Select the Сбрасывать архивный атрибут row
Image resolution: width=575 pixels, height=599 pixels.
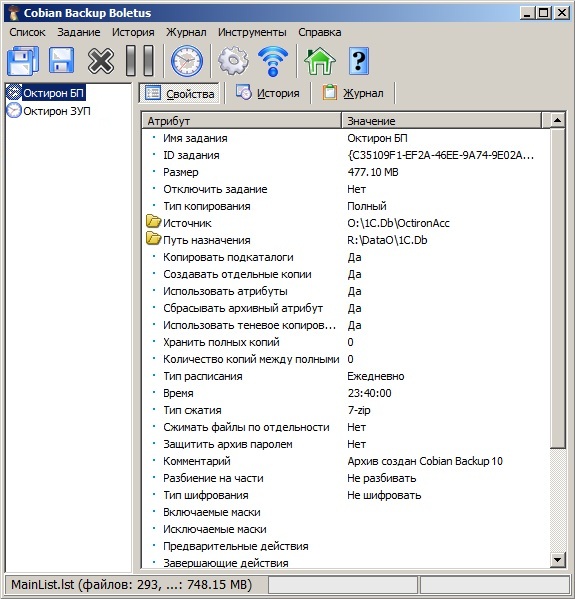[x=346, y=308]
